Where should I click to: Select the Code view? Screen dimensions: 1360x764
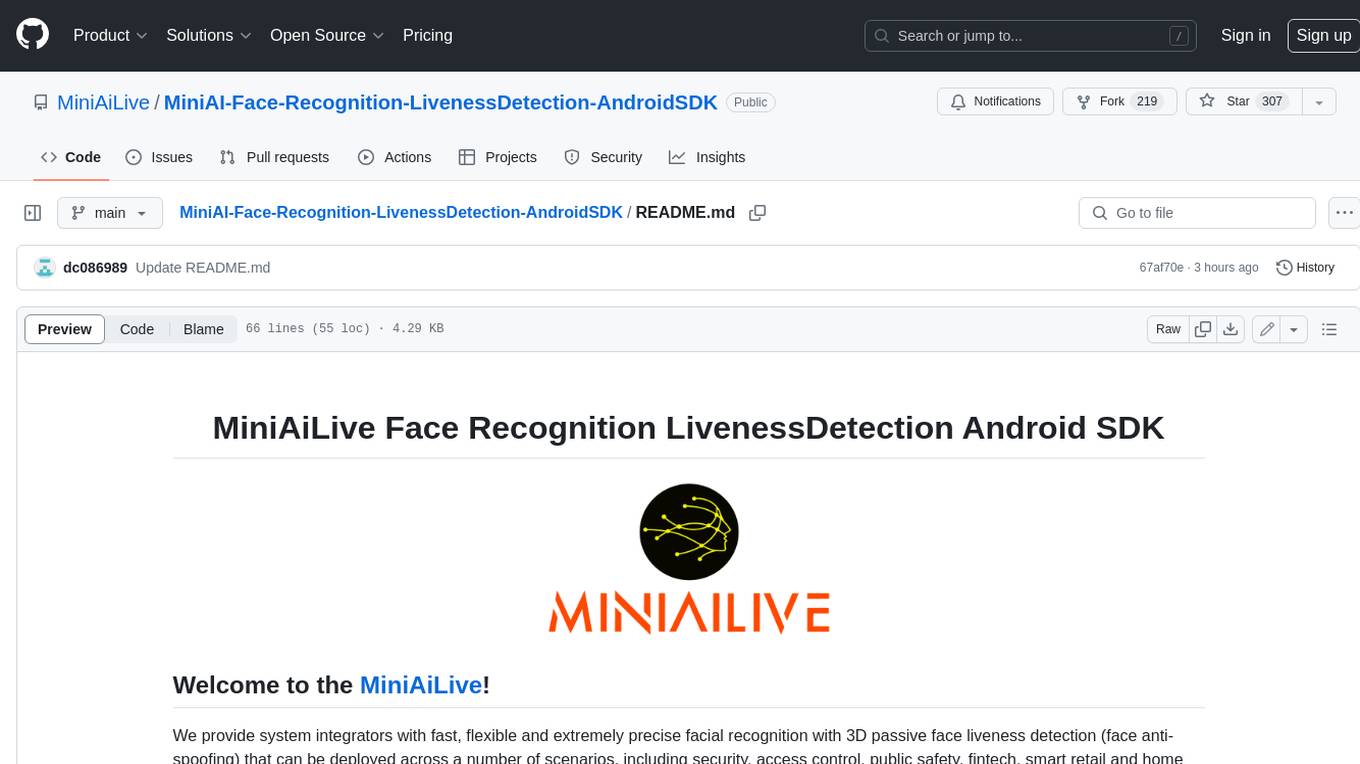pyautogui.click(x=137, y=329)
